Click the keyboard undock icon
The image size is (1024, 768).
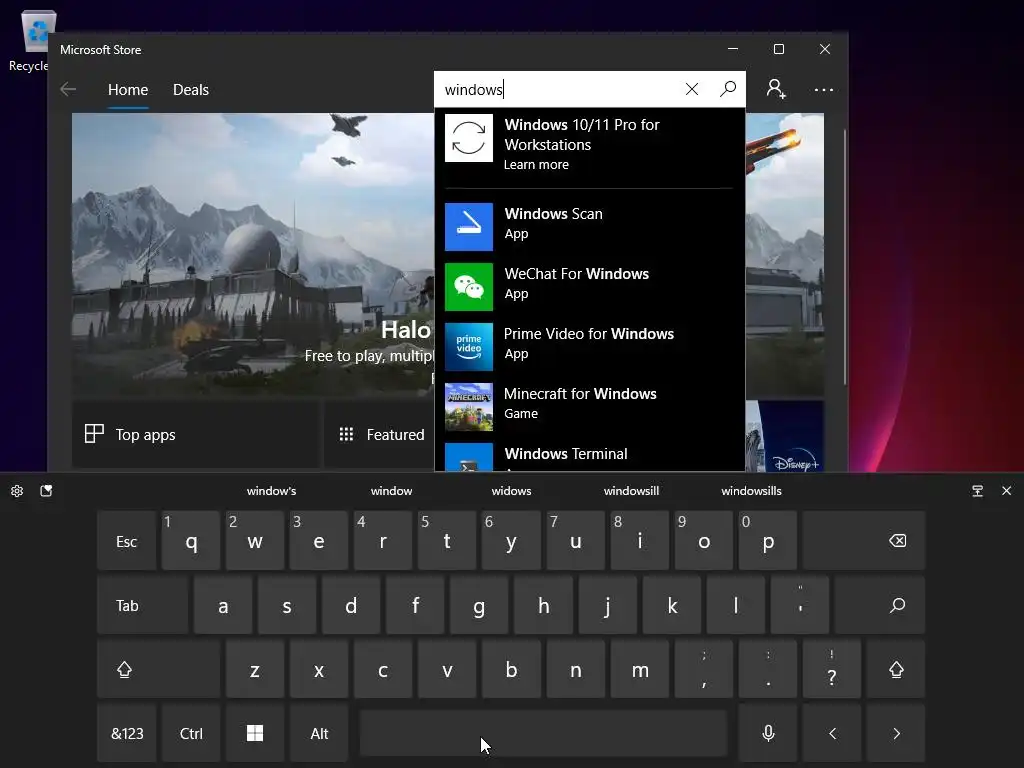[978, 491]
